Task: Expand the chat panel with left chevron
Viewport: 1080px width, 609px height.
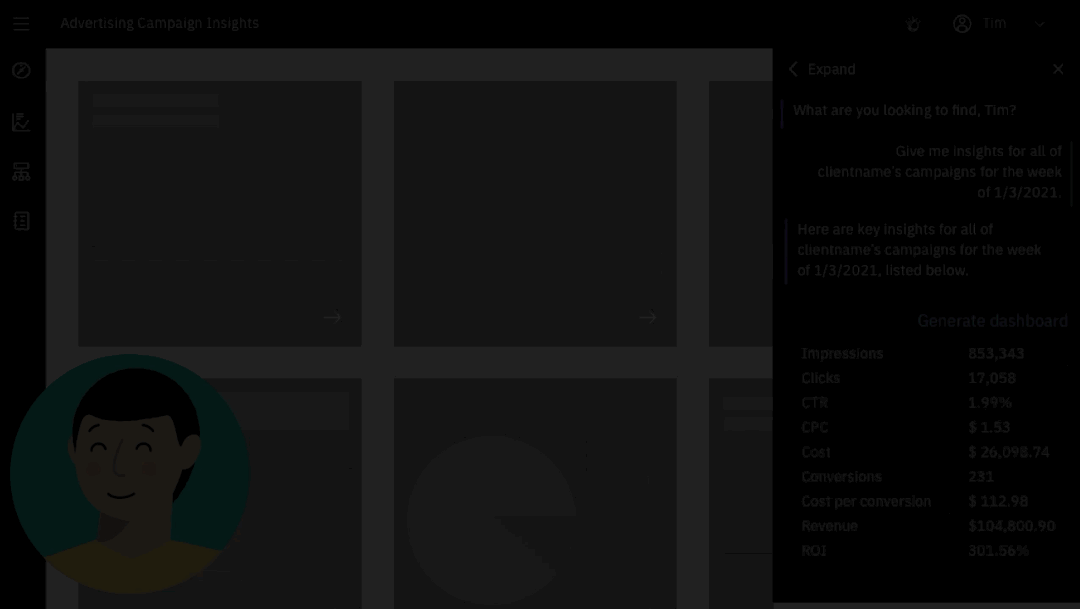Action: pyautogui.click(x=793, y=69)
